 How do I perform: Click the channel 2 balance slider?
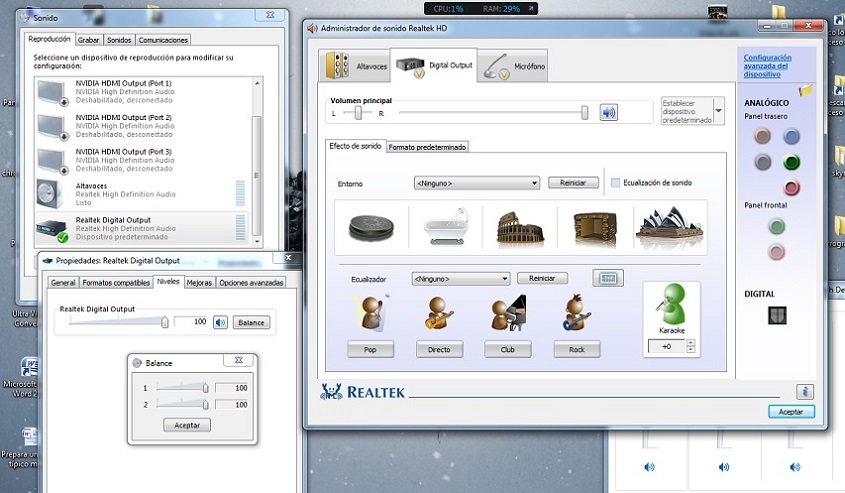pos(205,405)
